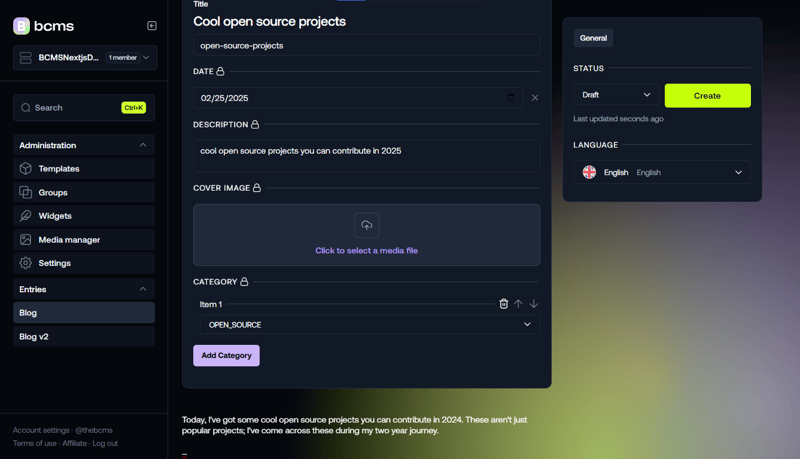Go to Groups in the sidebar
This screenshot has width=800, height=459.
[53, 192]
